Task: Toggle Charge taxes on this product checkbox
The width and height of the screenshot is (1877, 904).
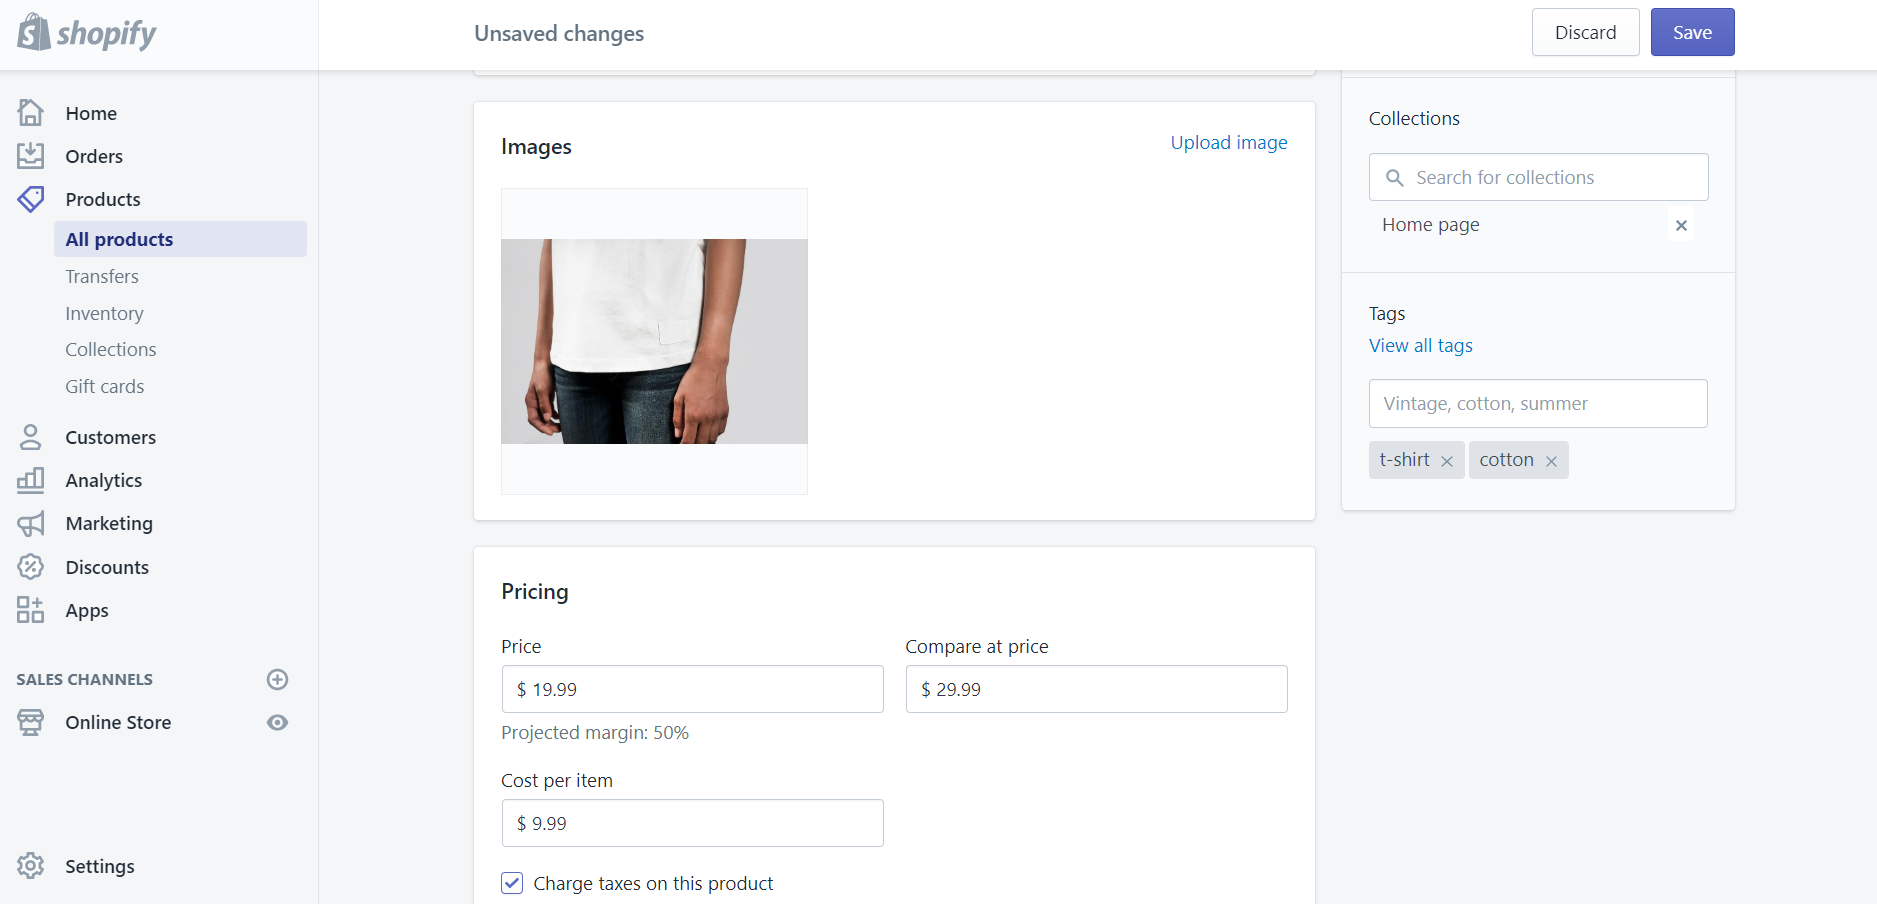Action: [x=512, y=883]
